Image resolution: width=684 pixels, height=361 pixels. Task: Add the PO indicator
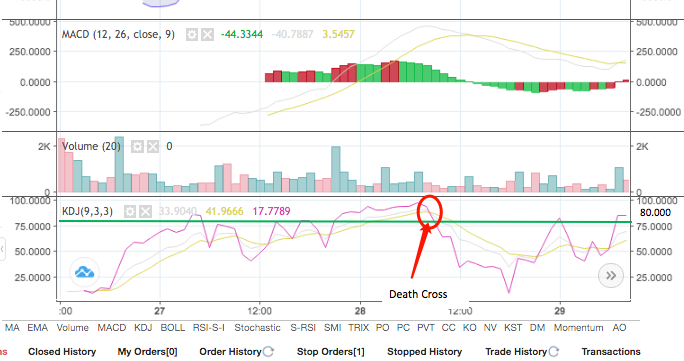tap(383, 328)
